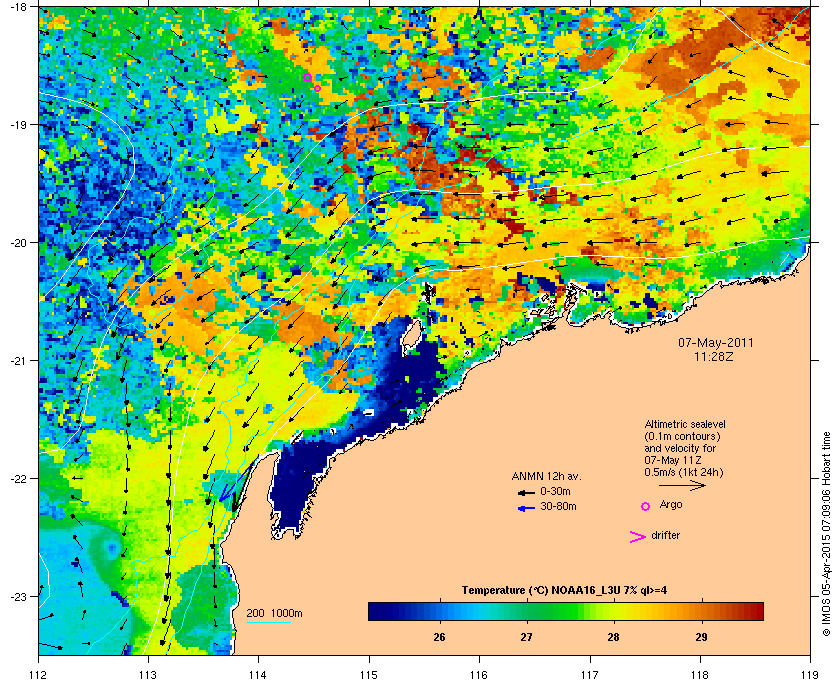The width and height of the screenshot is (840, 680).
Task: Click the colorbar tick label 29
Action: point(701,638)
